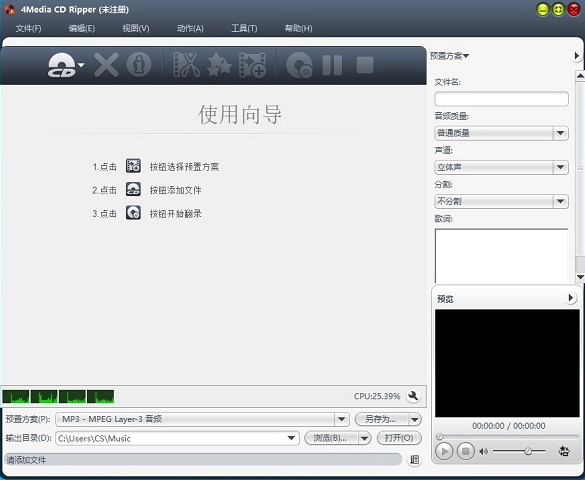This screenshot has height=480, width=585.
Task: Click the CPU usage graph
Action: point(58,396)
